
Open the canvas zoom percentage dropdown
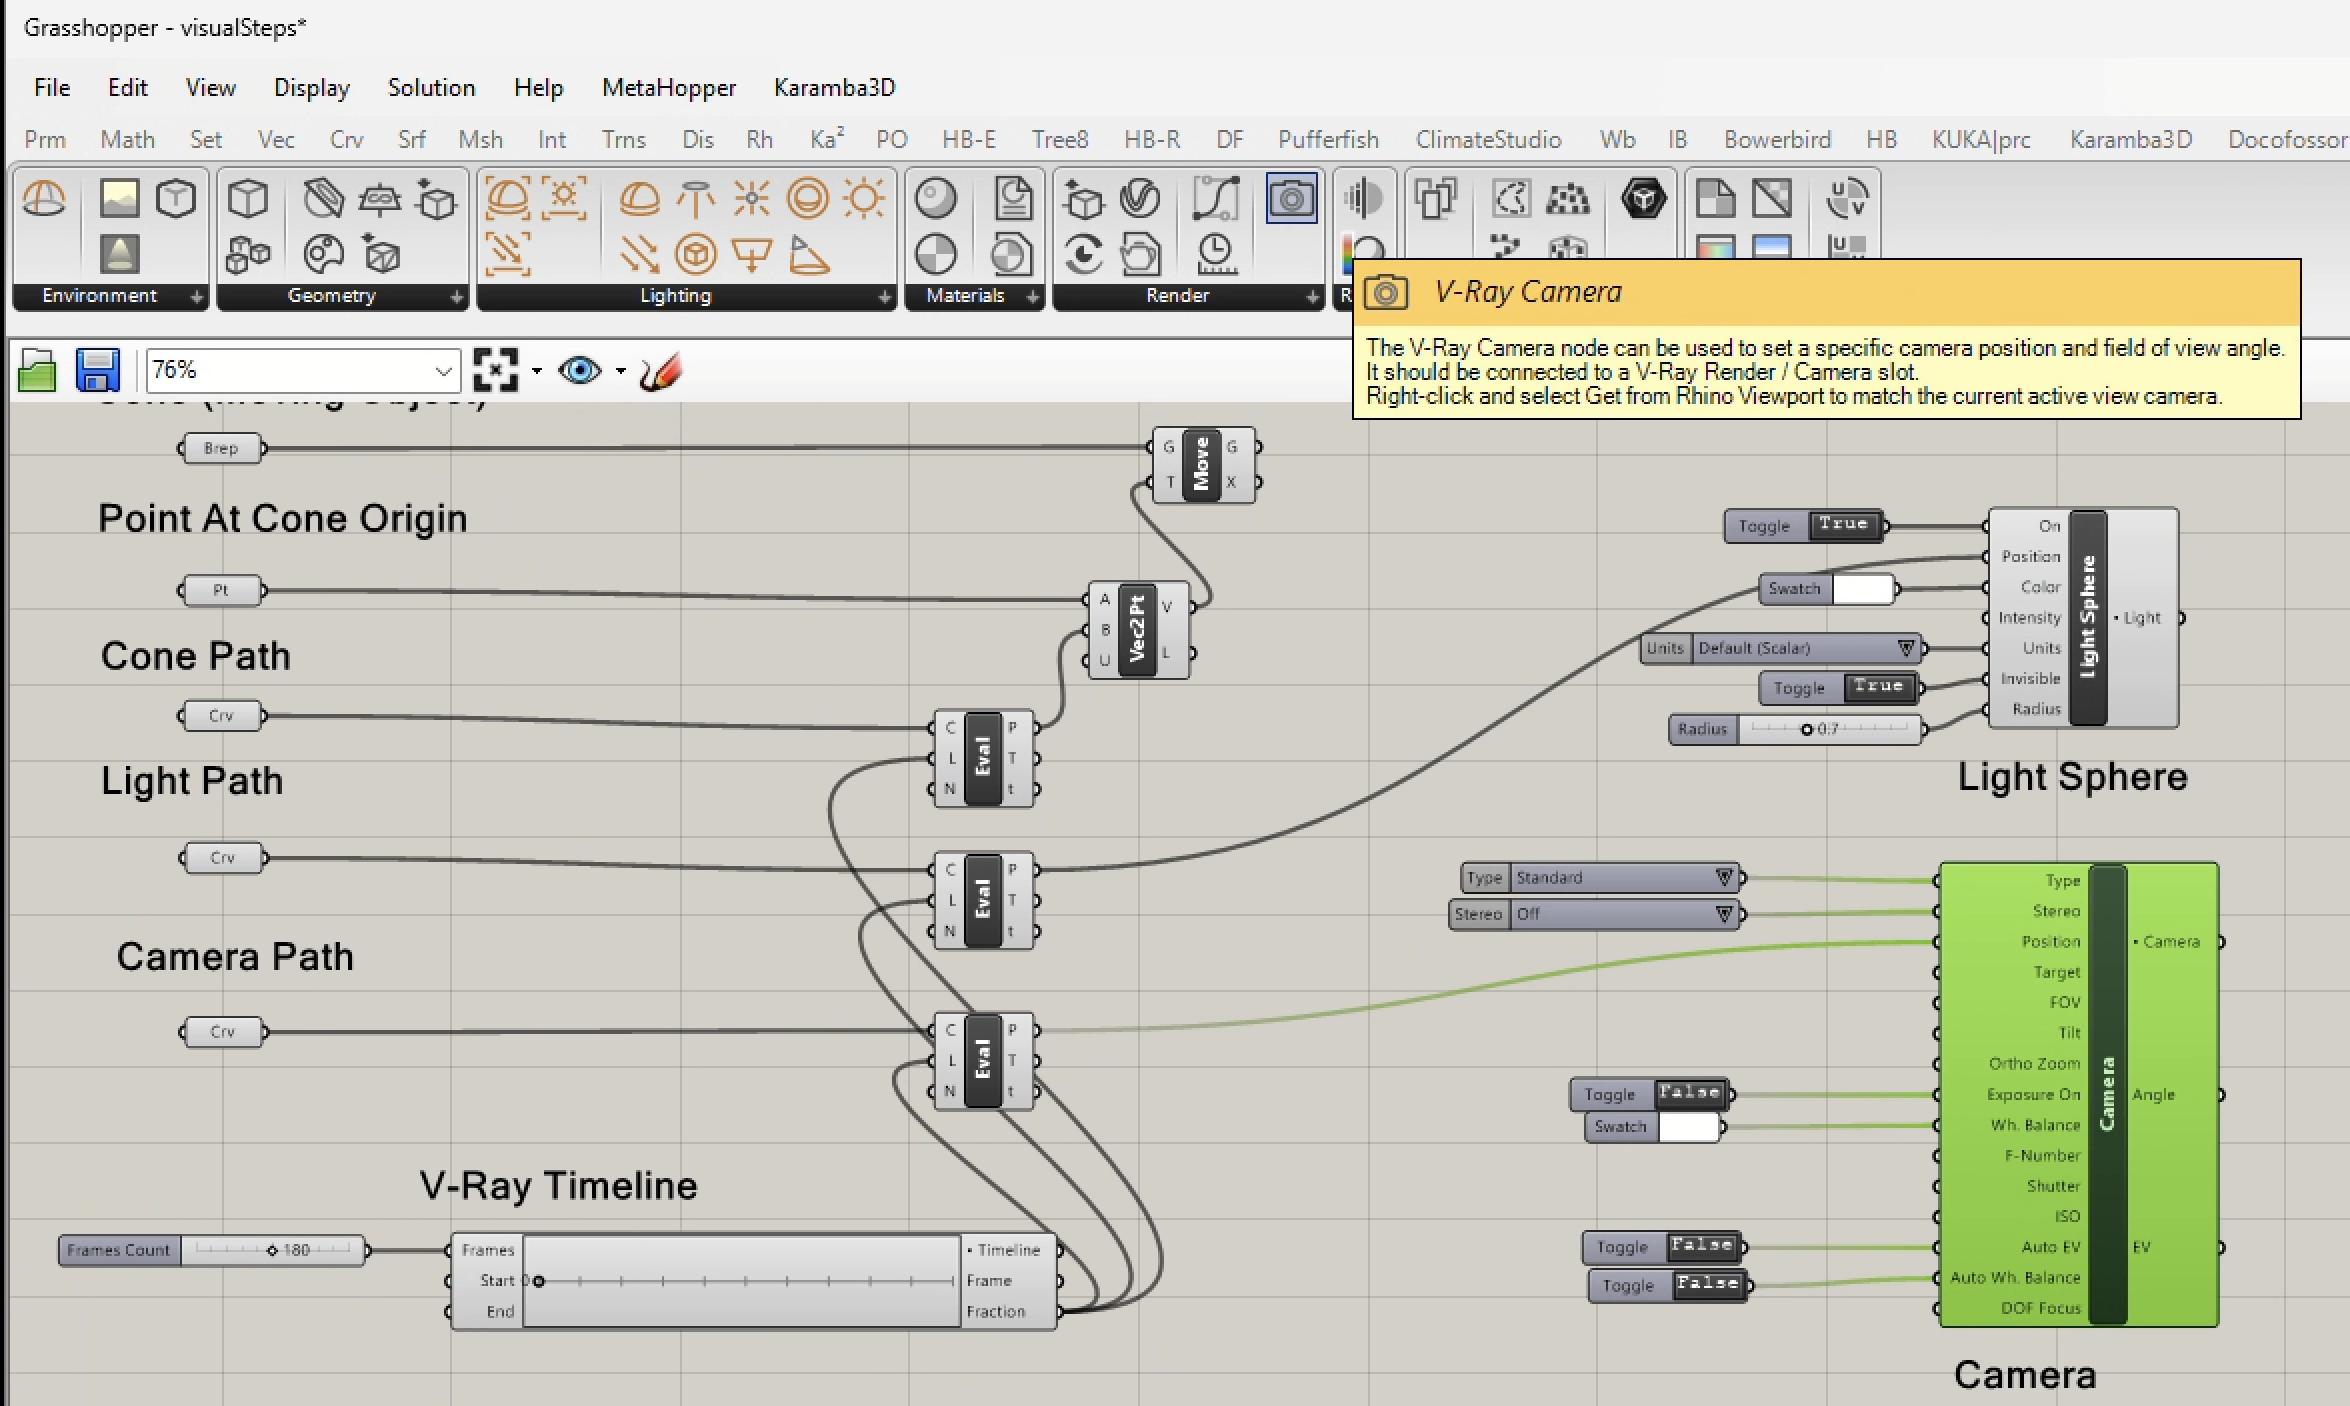442,371
